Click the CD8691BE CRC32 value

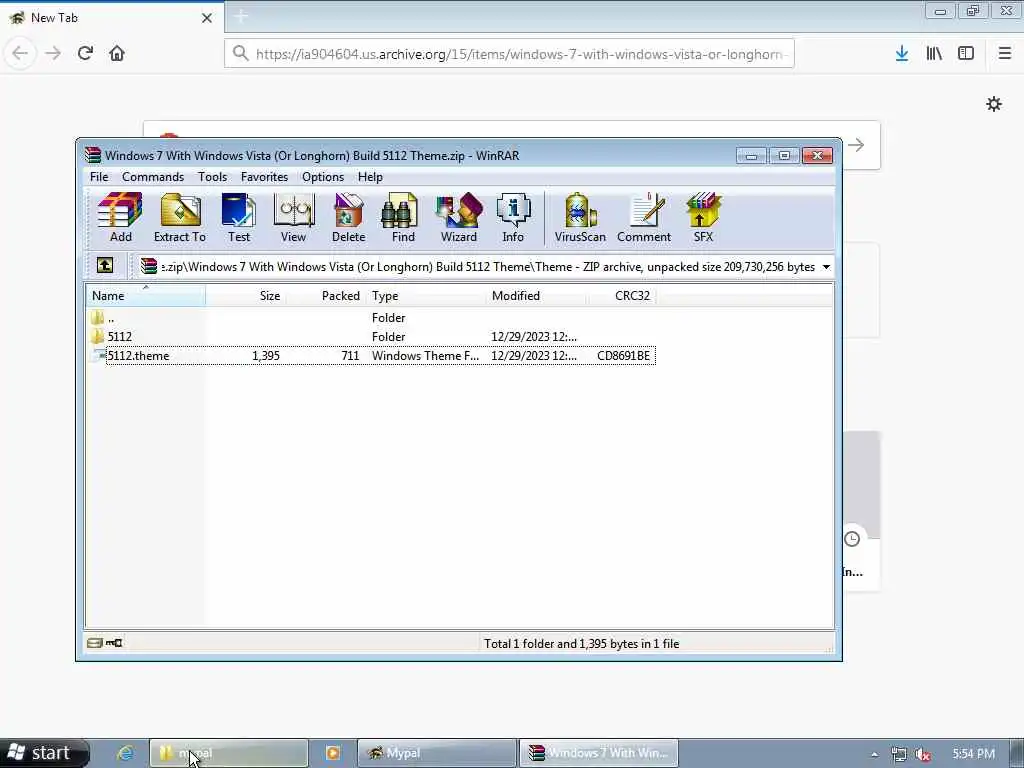623,356
